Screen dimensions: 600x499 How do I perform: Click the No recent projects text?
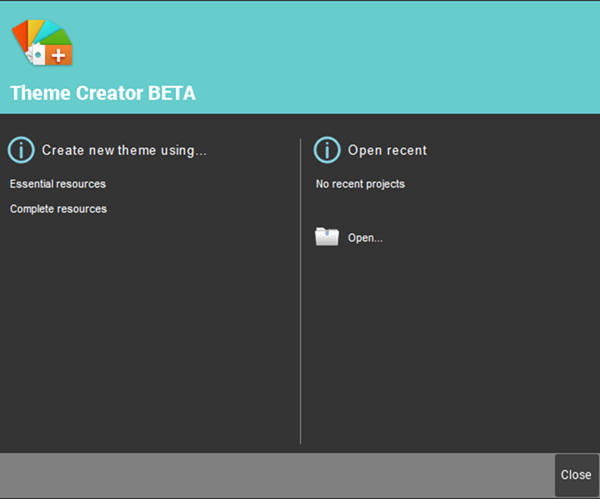(360, 184)
